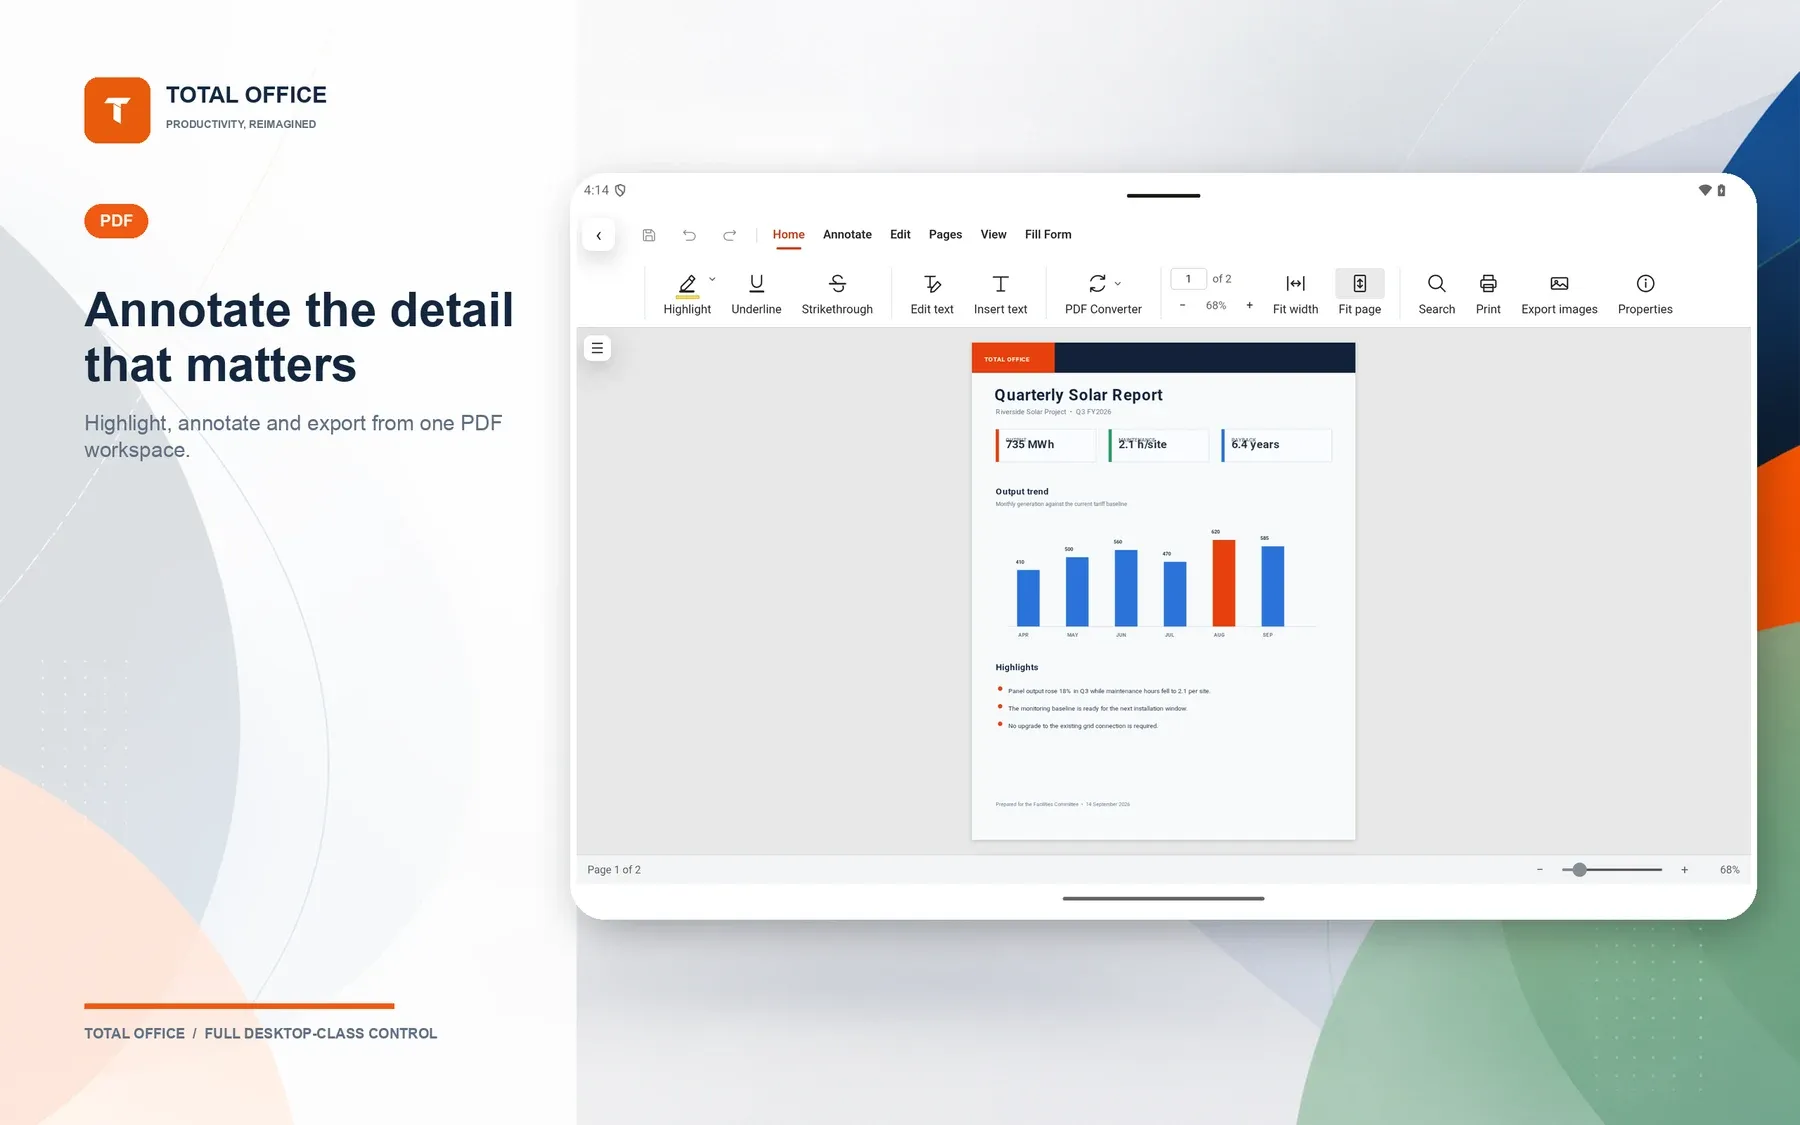Switch to the Home tab
This screenshot has width=1800, height=1125.
tap(788, 235)
